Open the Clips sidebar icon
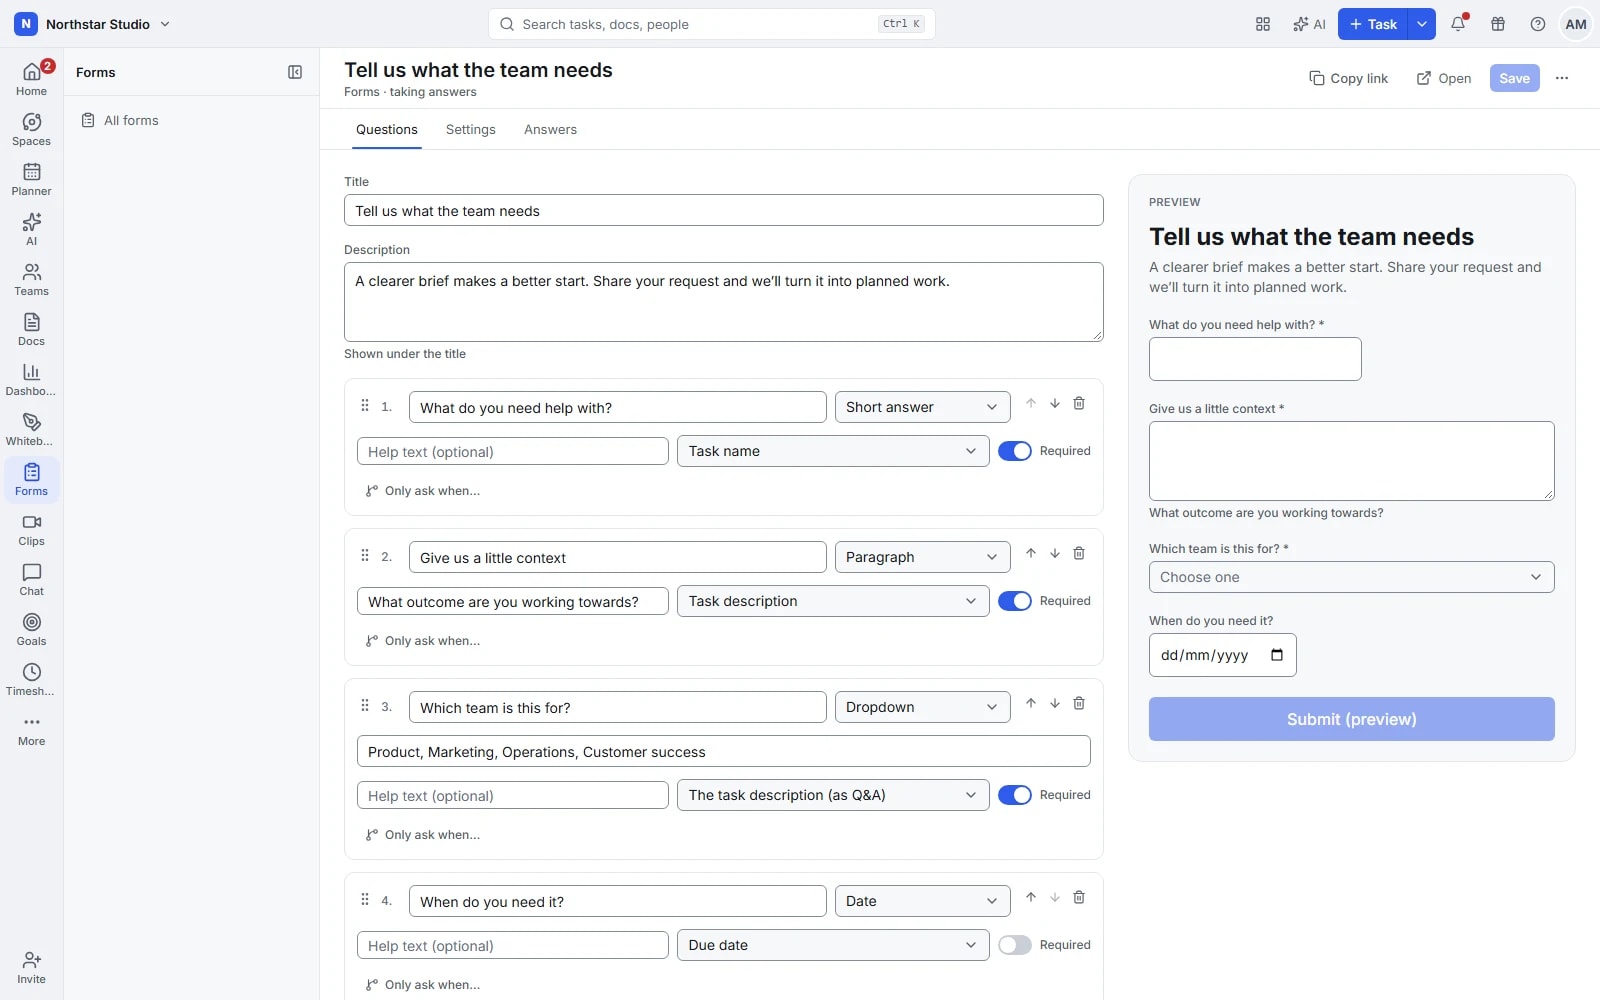 [x=31, y=529]
